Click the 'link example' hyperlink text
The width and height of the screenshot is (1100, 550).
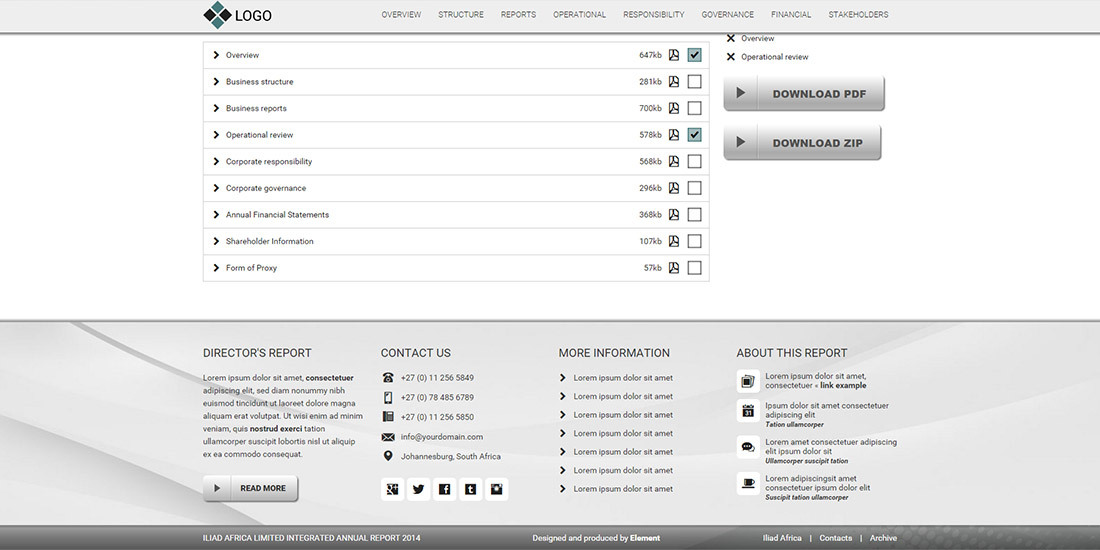coord(843,386)
